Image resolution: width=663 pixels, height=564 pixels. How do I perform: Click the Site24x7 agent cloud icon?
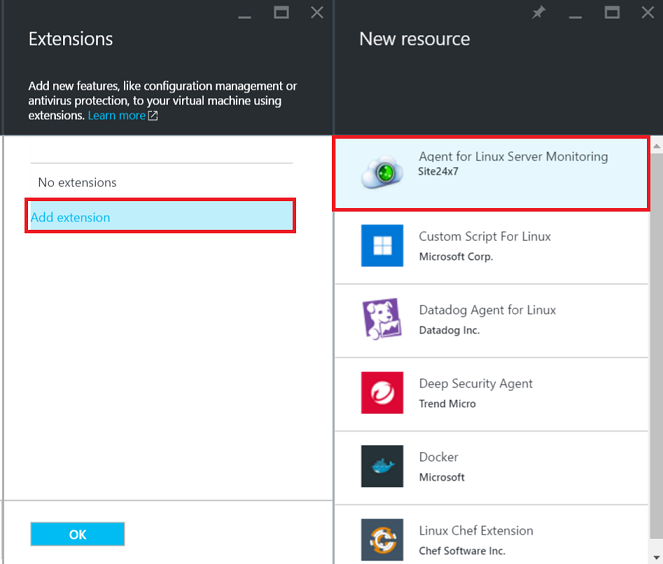(x=382, y=173)
